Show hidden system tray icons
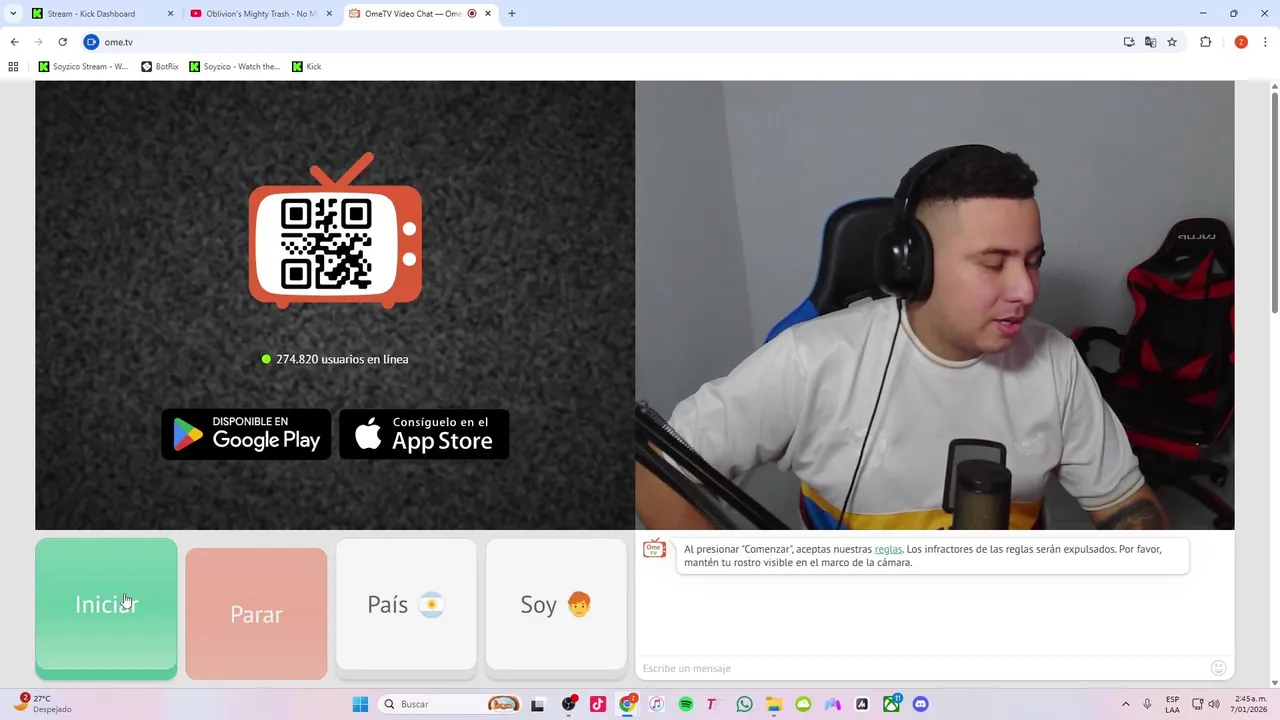 (1125, 704)
